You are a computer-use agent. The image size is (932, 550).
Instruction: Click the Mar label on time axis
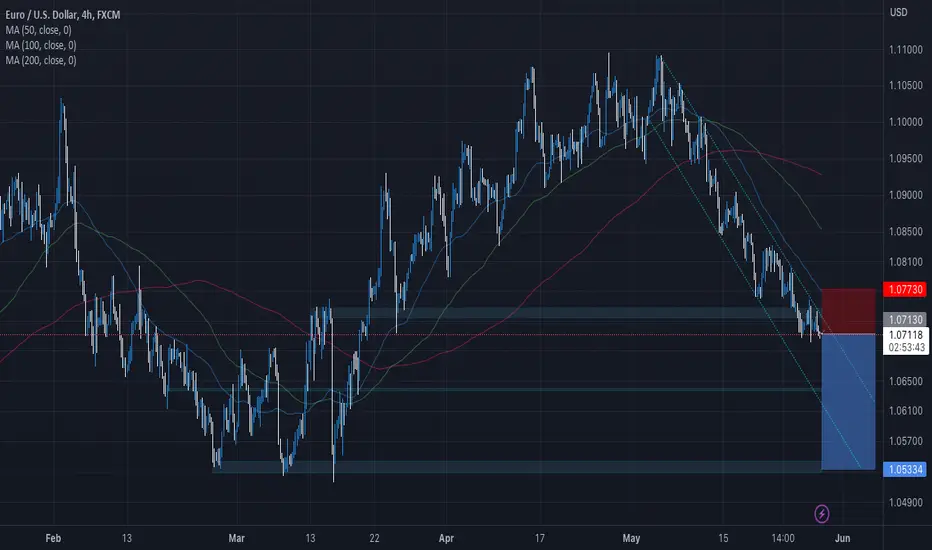[x=237, y=538]
